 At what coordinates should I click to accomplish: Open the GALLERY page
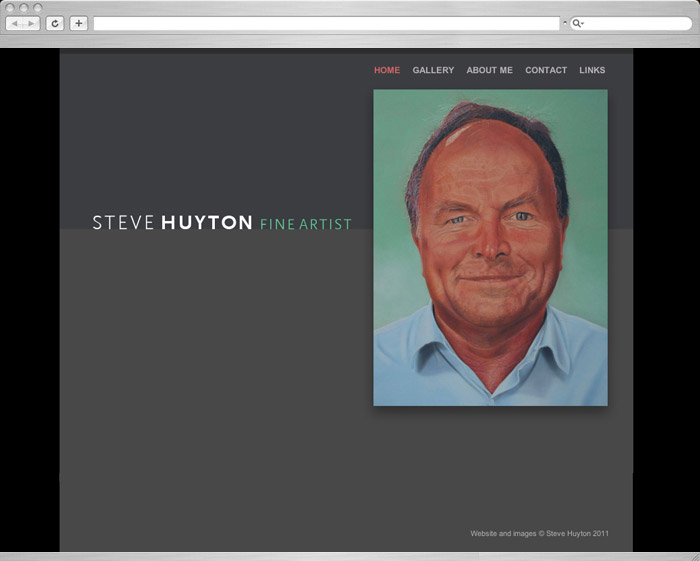point(433,70)
